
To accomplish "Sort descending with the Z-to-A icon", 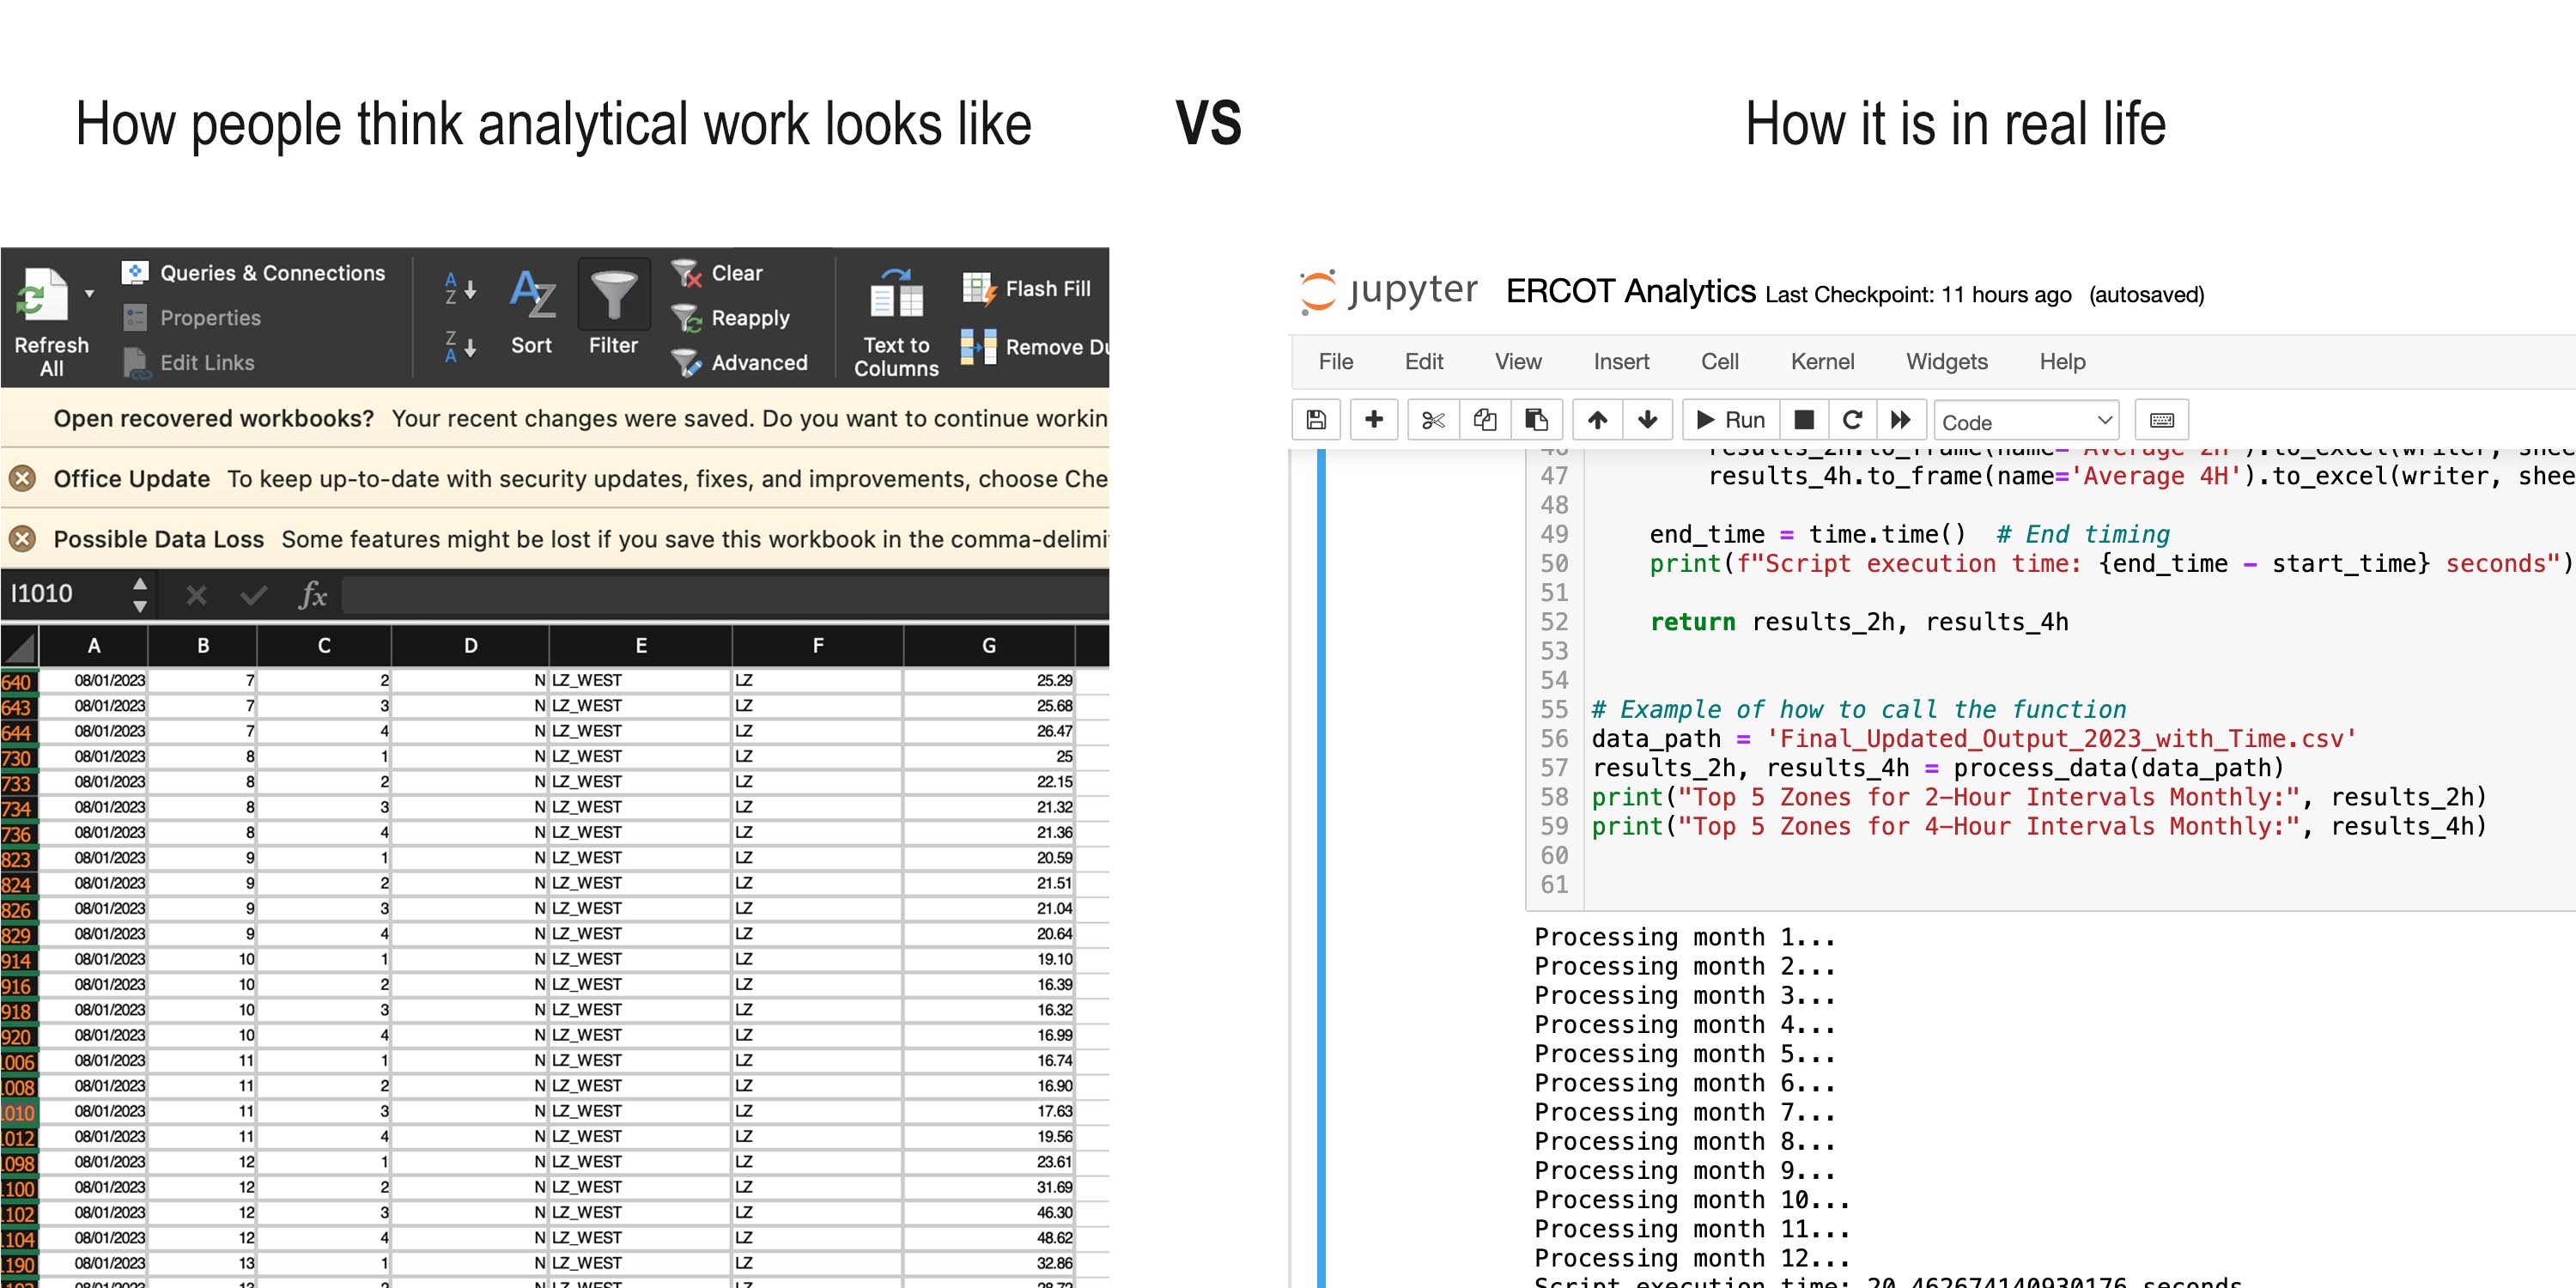I will coord(460,347).
